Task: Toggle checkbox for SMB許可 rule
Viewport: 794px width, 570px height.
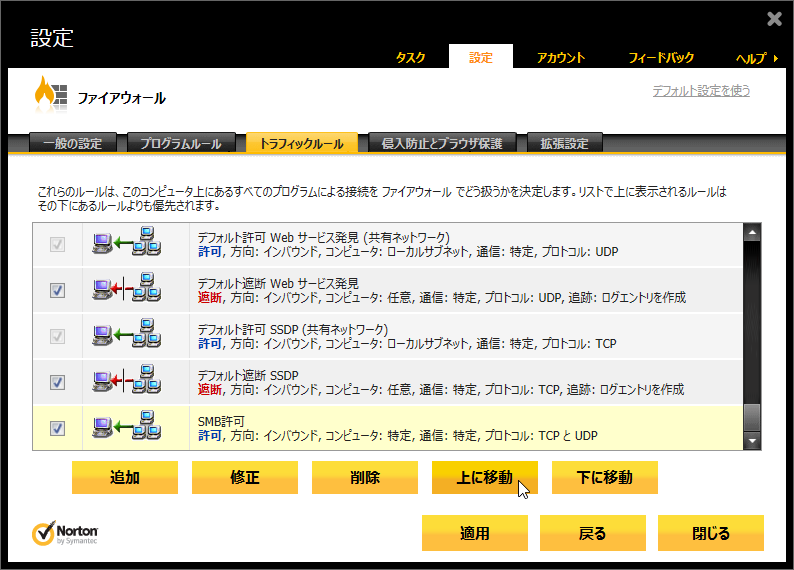Action: point(57,428)
